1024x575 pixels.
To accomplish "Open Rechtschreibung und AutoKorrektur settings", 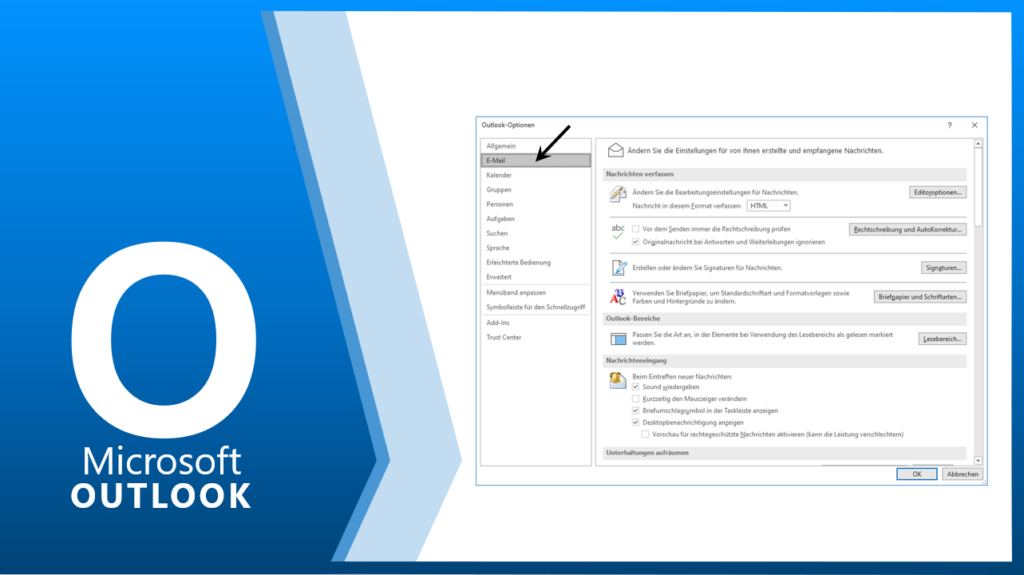I will pos(907,229).
